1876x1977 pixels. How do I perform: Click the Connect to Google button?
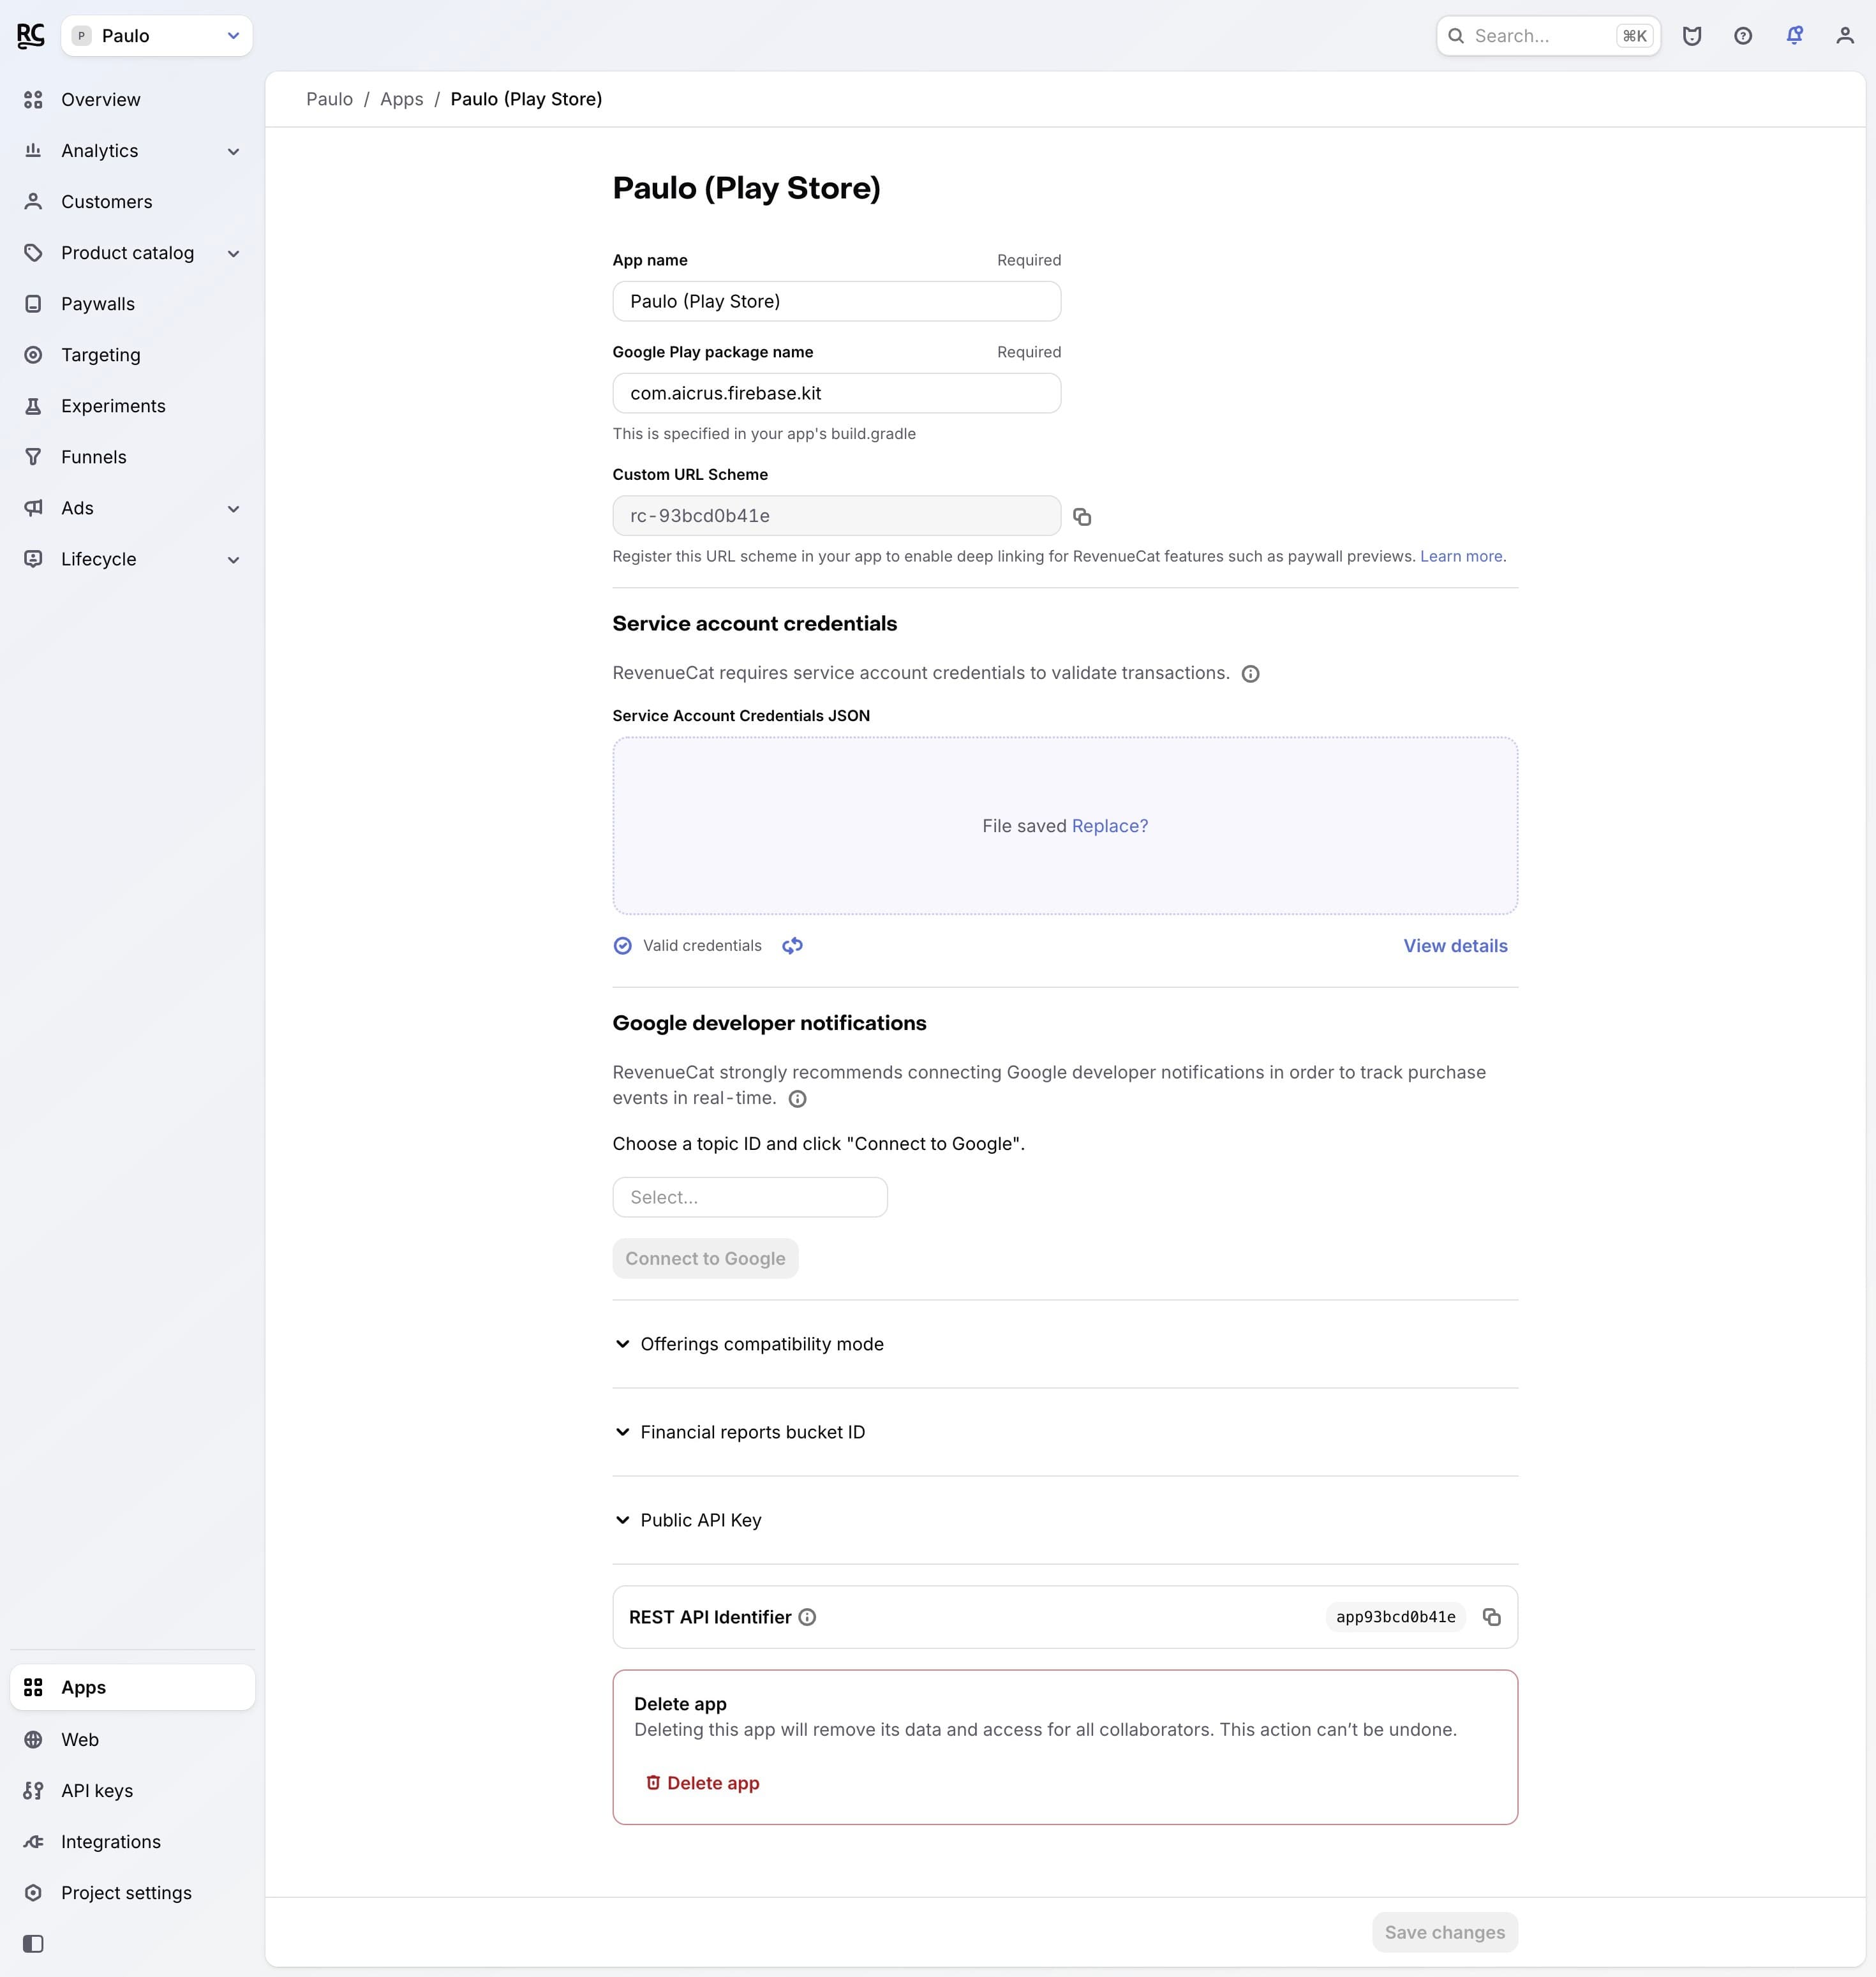tap(705, 1259)
